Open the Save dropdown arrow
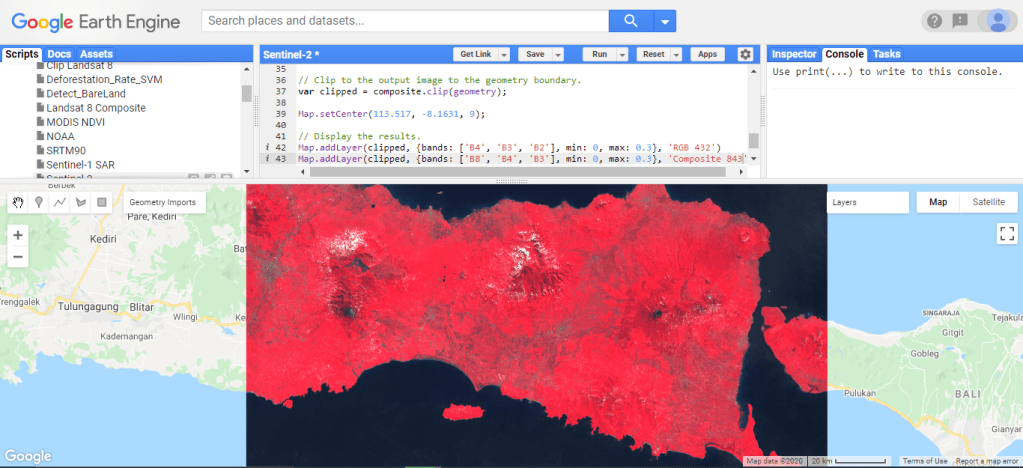Screen dimensions: 1023x468 [558, 54]
